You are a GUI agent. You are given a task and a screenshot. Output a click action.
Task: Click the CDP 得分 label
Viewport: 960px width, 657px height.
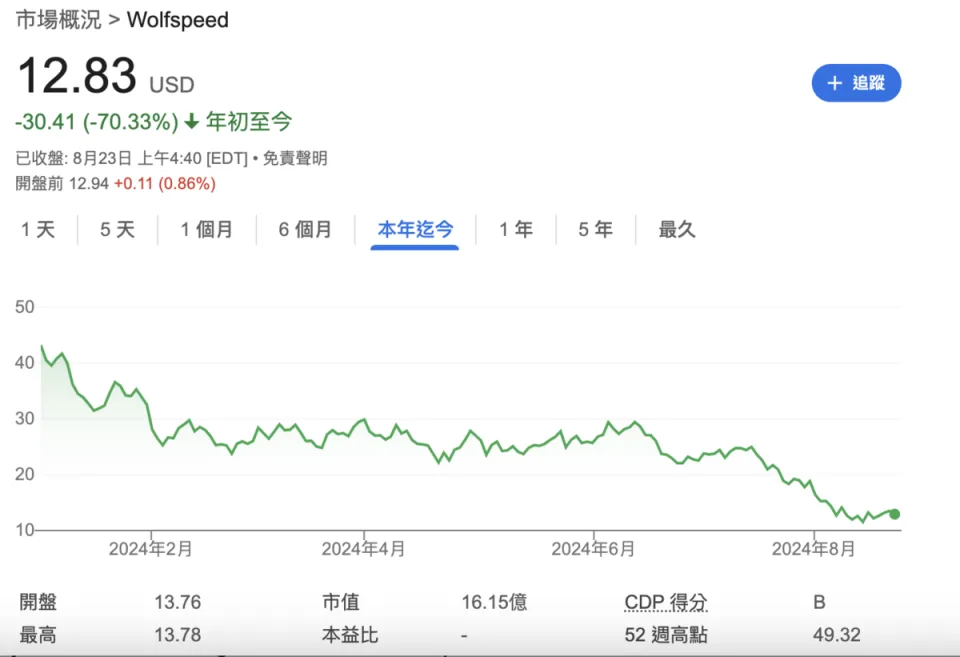point(666,603)
